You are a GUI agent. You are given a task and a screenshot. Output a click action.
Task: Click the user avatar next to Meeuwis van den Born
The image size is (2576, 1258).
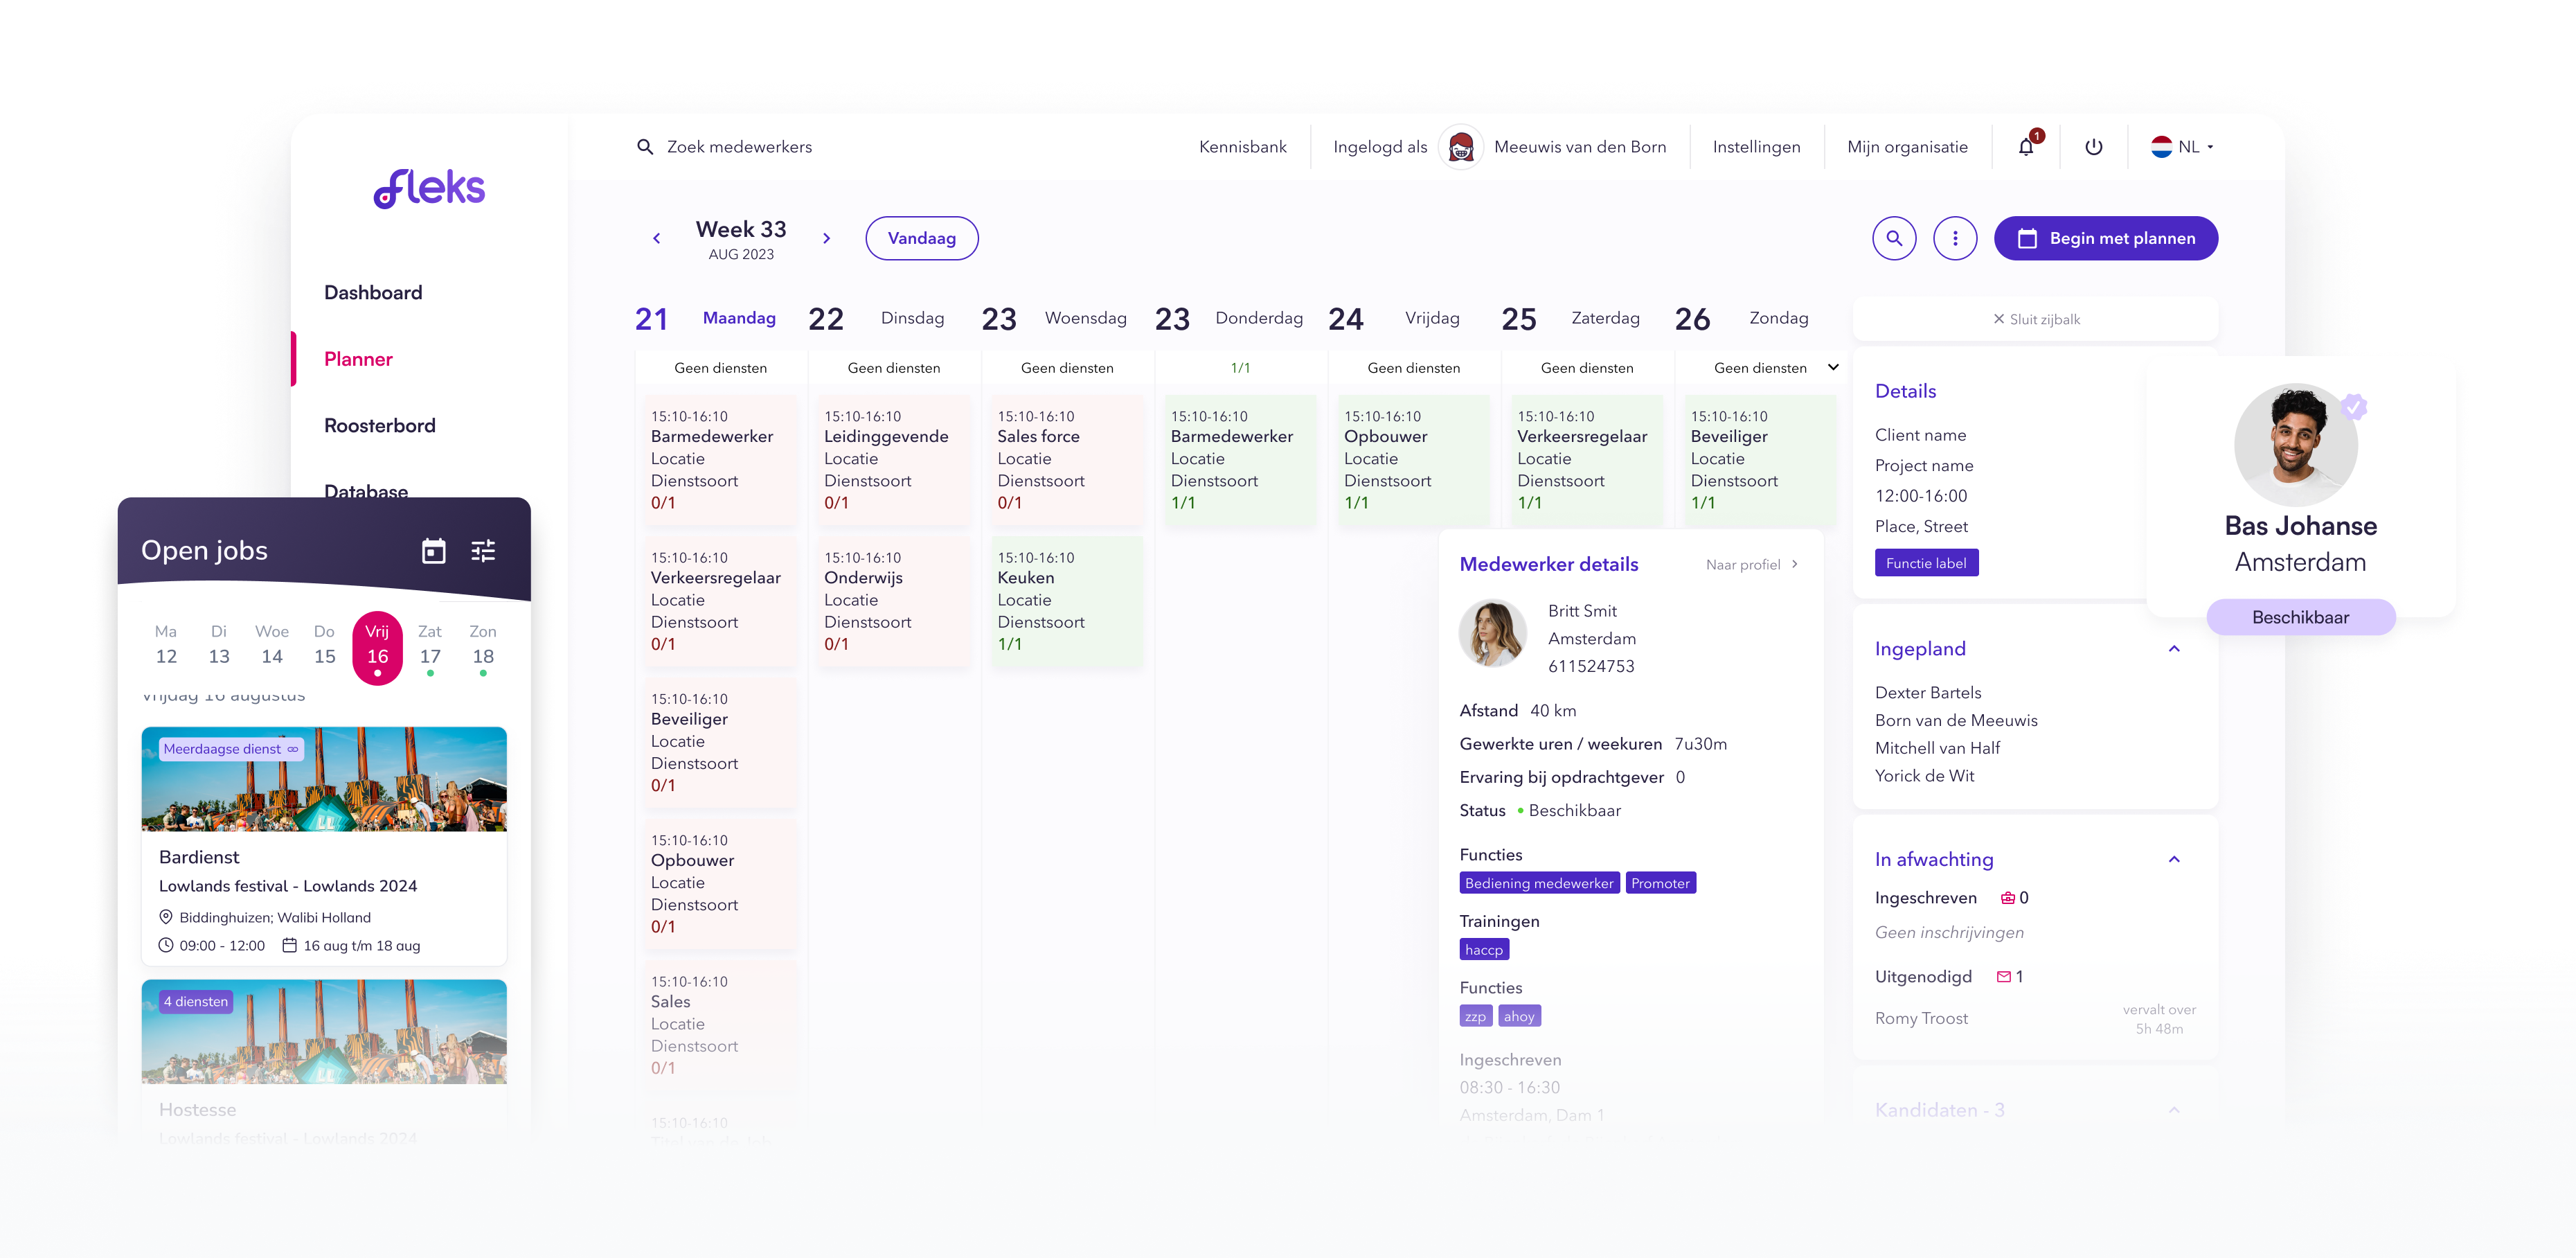click(x=1461, y=148)
